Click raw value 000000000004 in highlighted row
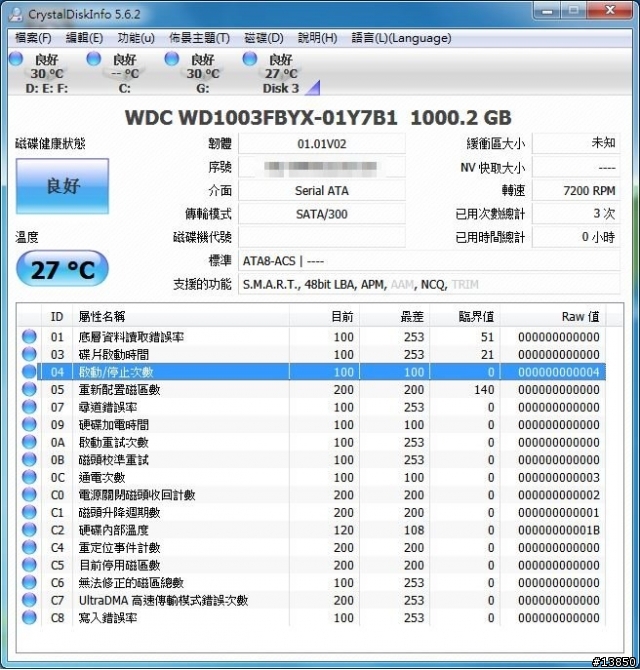 pyautogui.click(x=559, y=372)
